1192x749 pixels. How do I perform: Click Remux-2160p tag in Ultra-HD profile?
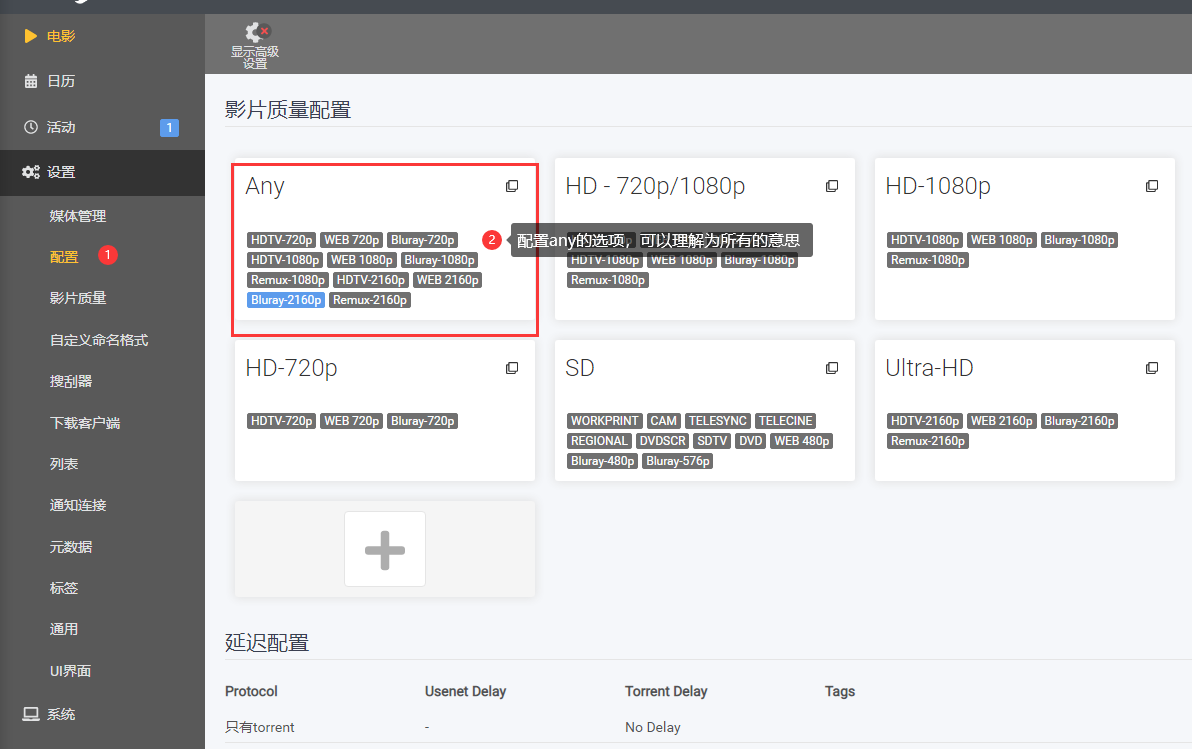click(x=928, y=441)
